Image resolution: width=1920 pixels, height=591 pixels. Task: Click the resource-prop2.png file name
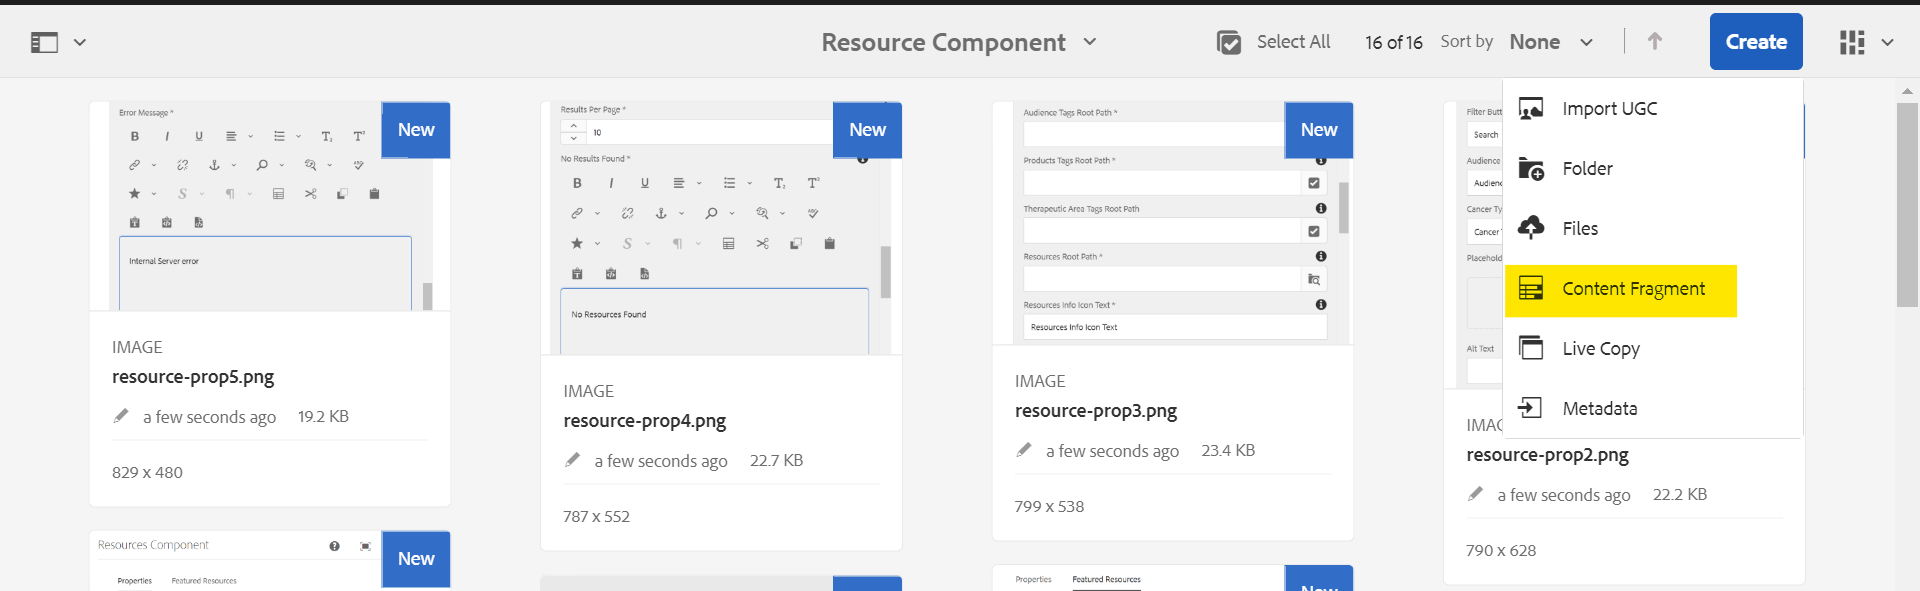coord(1547,455)
